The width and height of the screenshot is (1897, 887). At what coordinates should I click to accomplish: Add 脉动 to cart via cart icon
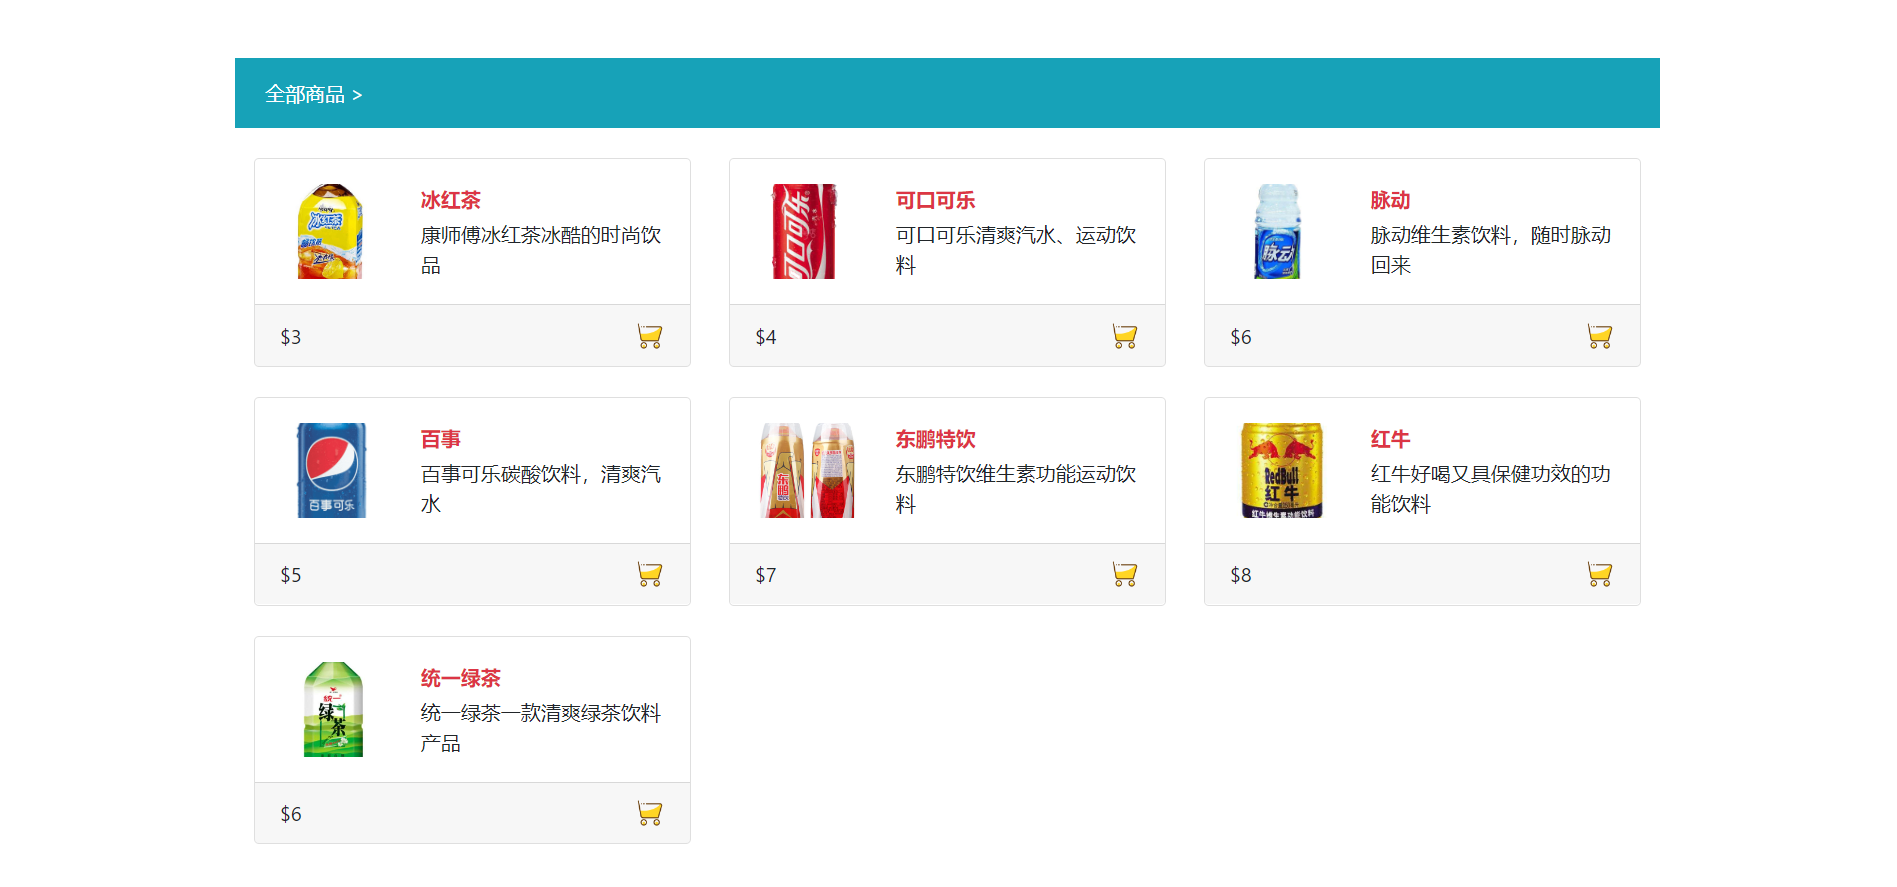point(1600,336)
